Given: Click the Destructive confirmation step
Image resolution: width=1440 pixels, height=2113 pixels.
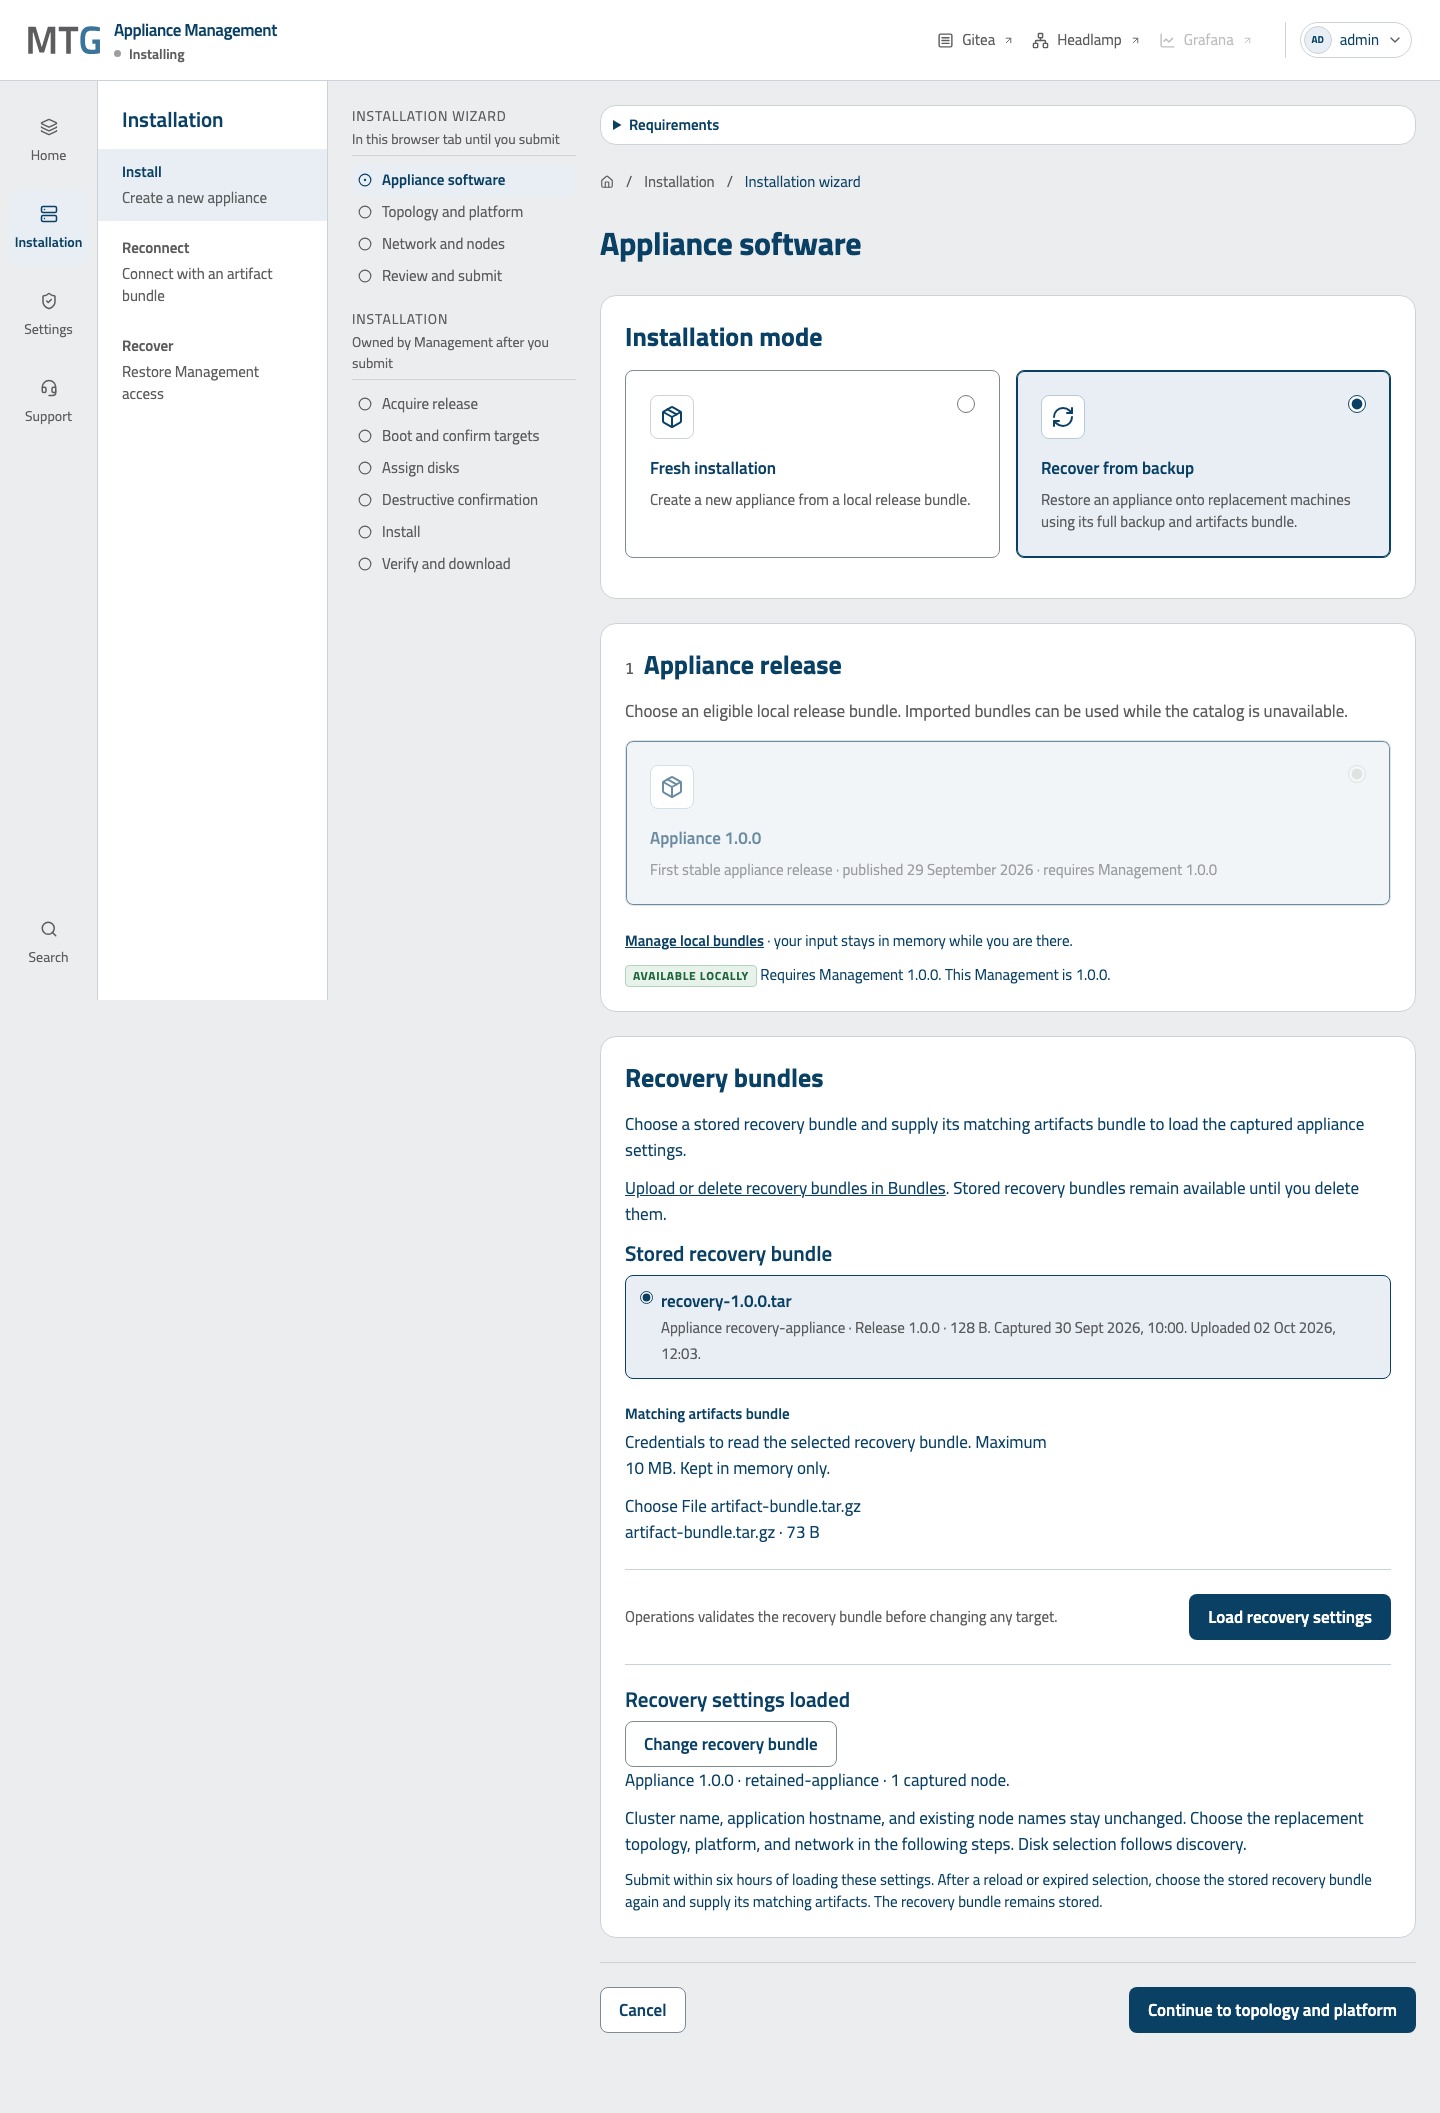Looking at the screenshot, I should [464, 500].
